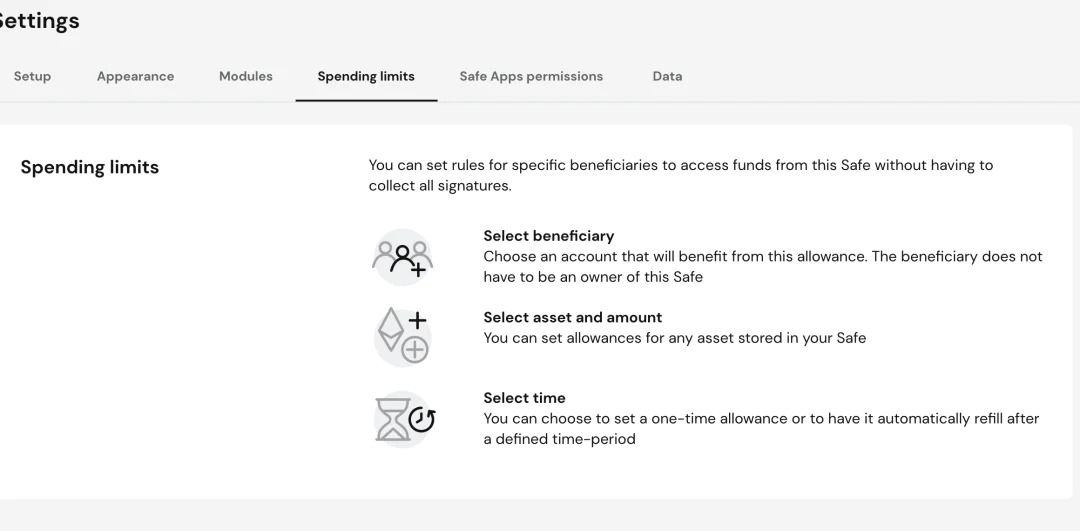The height and width of the screenshot is (531, 1080).
Task: Select the Spending limits tab
Action: coord(366,76)
